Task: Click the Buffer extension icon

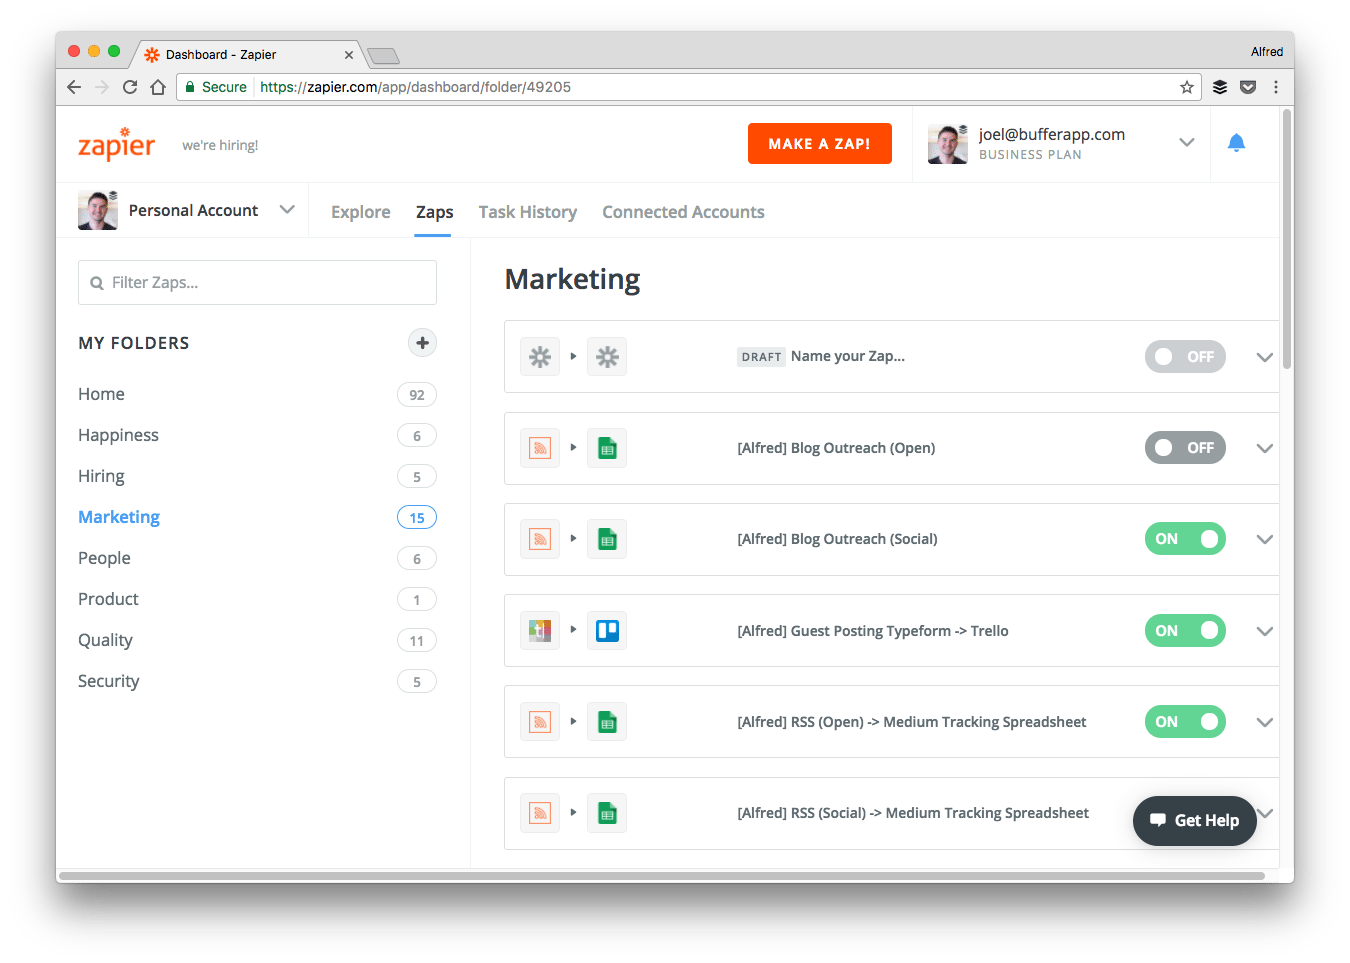Action: pos(1220,87)
